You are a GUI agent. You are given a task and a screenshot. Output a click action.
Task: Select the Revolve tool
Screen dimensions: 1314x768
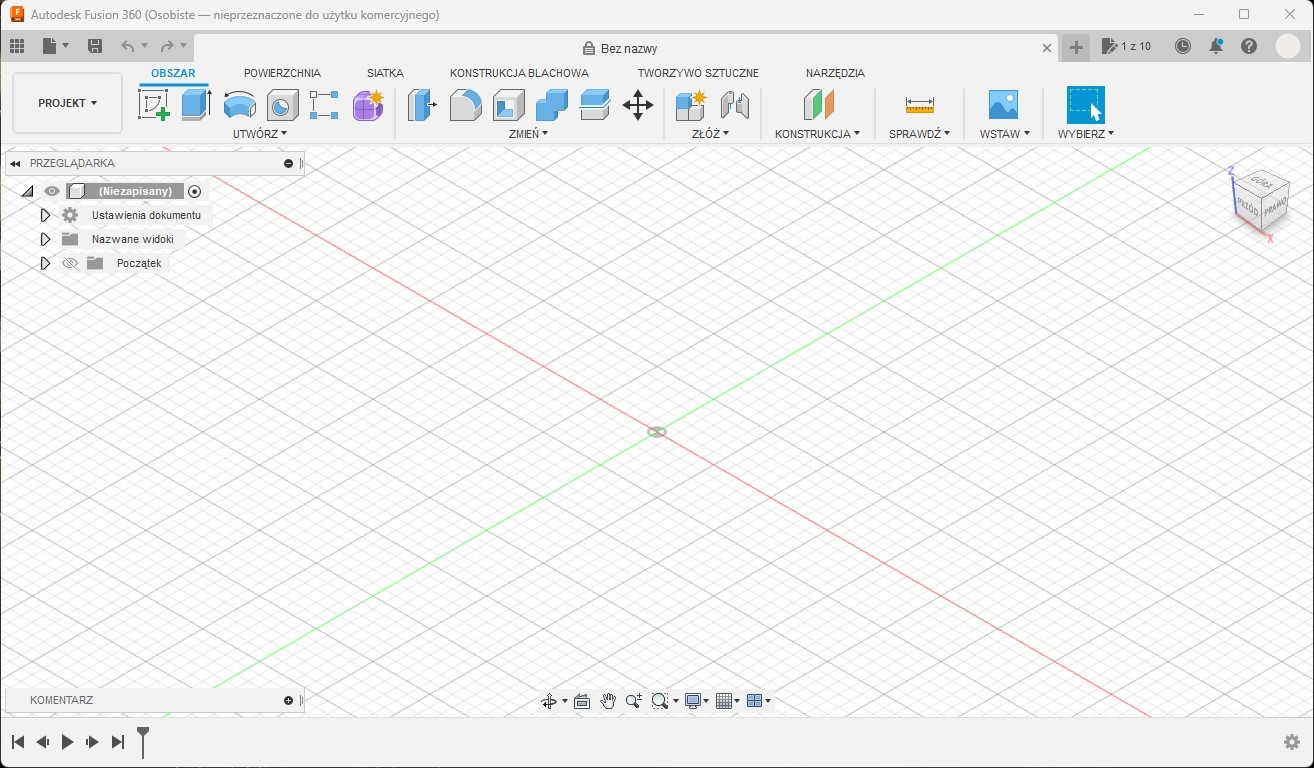point(239,105)
